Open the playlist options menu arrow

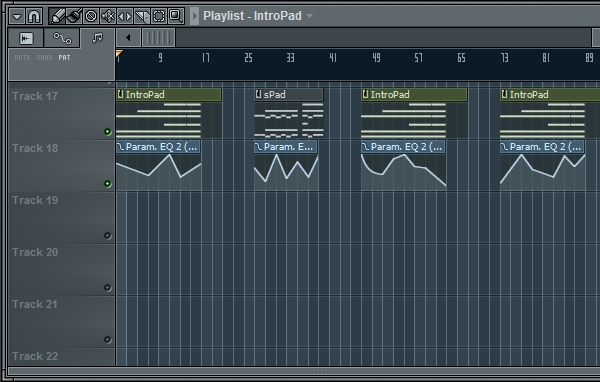tap(17, 16)
